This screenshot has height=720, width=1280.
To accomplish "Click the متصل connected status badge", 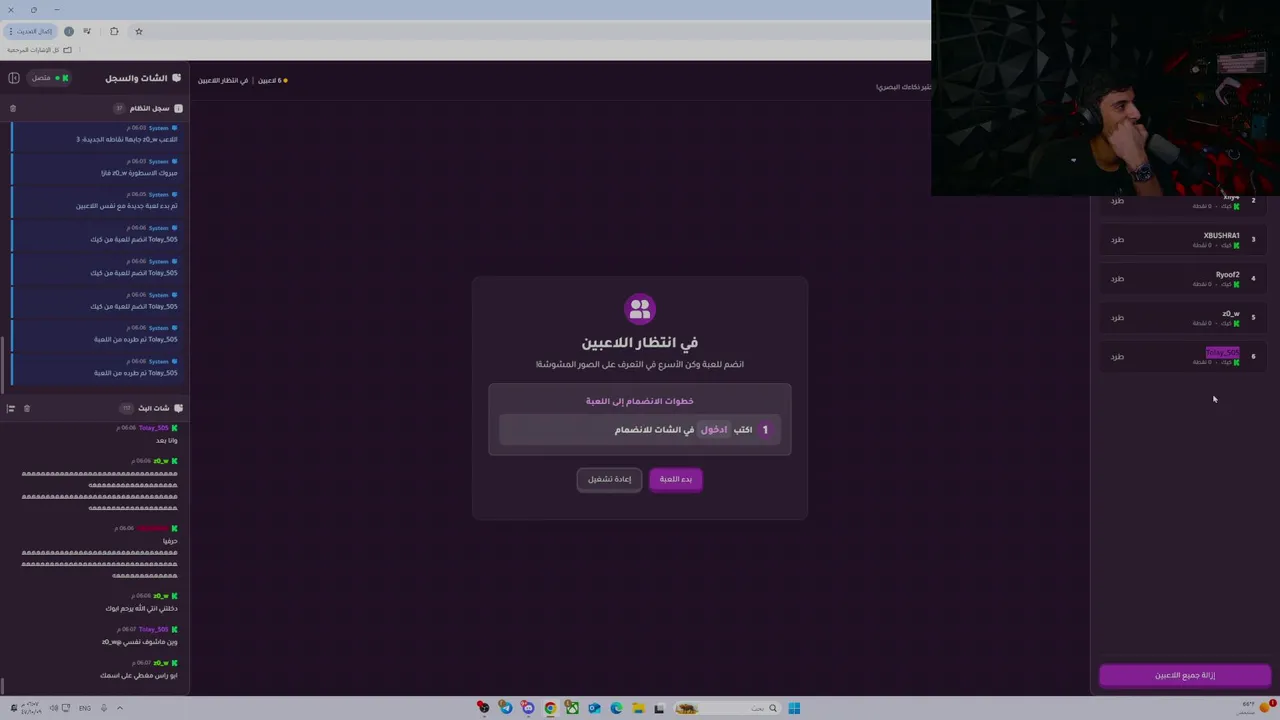I will click(x=49, y=78).
